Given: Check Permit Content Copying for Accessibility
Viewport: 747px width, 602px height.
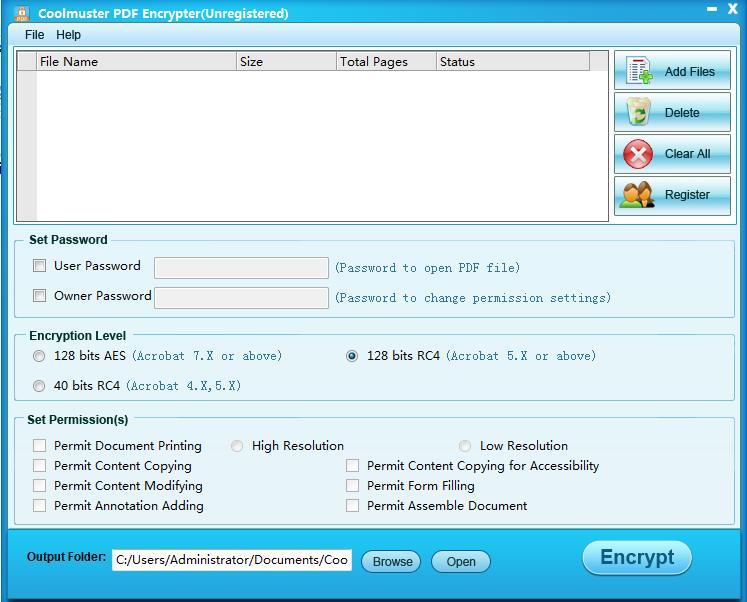Looking at the screenshot, I should 353,465.
